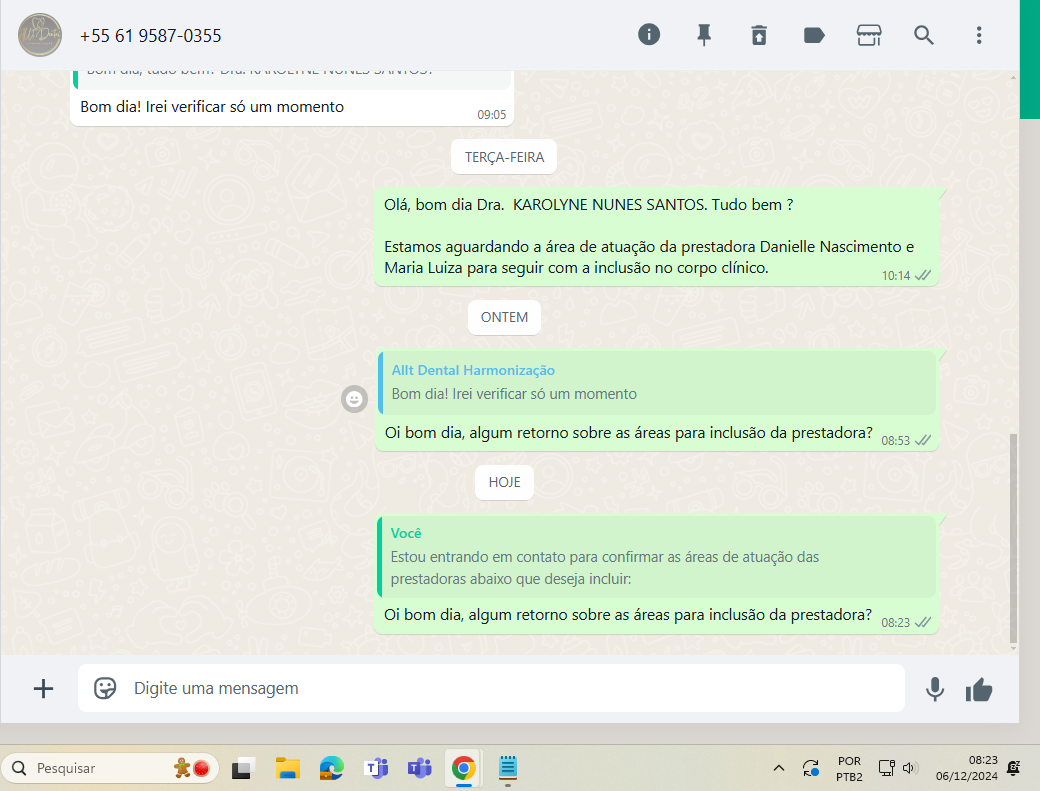The height and width of the screenshot is (791, 1040).
Task: Search messages with the magnifier icon
Action: (924, 35)
